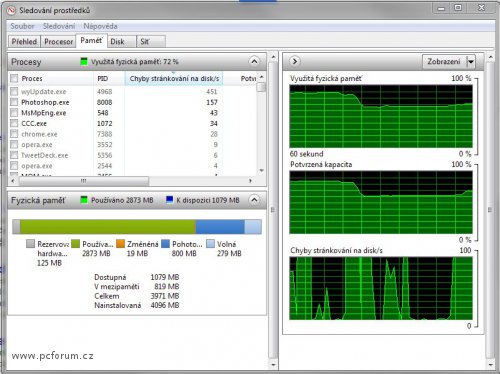The image size is (500, 374).
Task: Check the CCC.exe process checkbox
Action: pyautogui.click(x=14, y=123)
